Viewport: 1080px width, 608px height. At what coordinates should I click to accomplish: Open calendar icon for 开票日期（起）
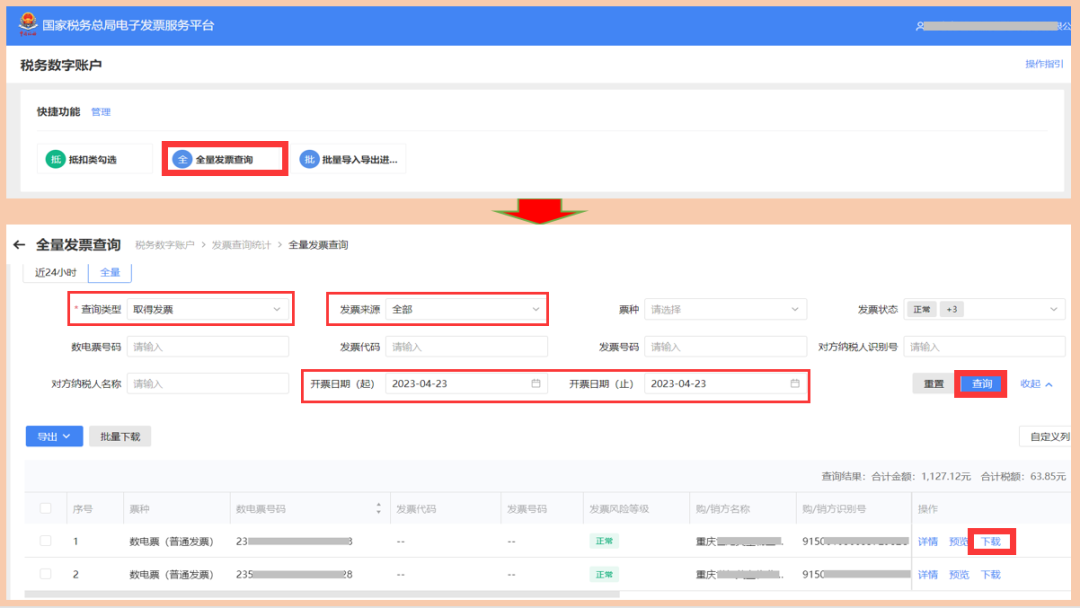point(536,383)
